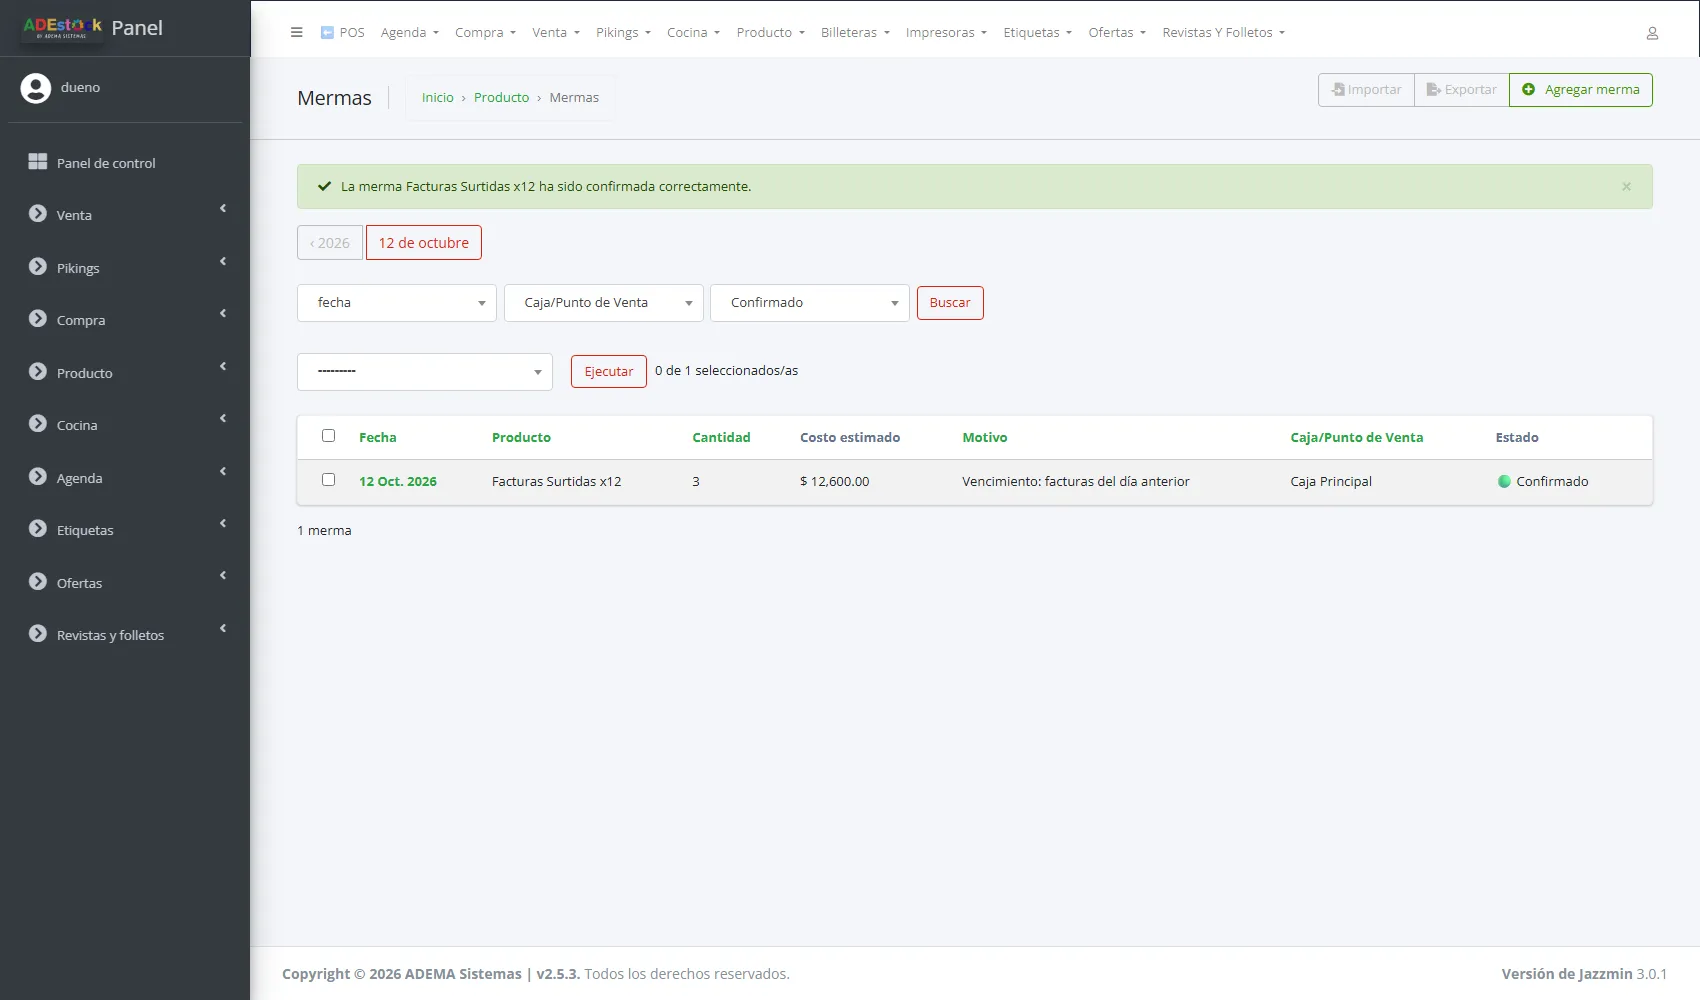The width and height of the screenshot is (1700, 1000).
Task: Open the Revistas Y Folletos top menu
Action: tap(1223, 33)
